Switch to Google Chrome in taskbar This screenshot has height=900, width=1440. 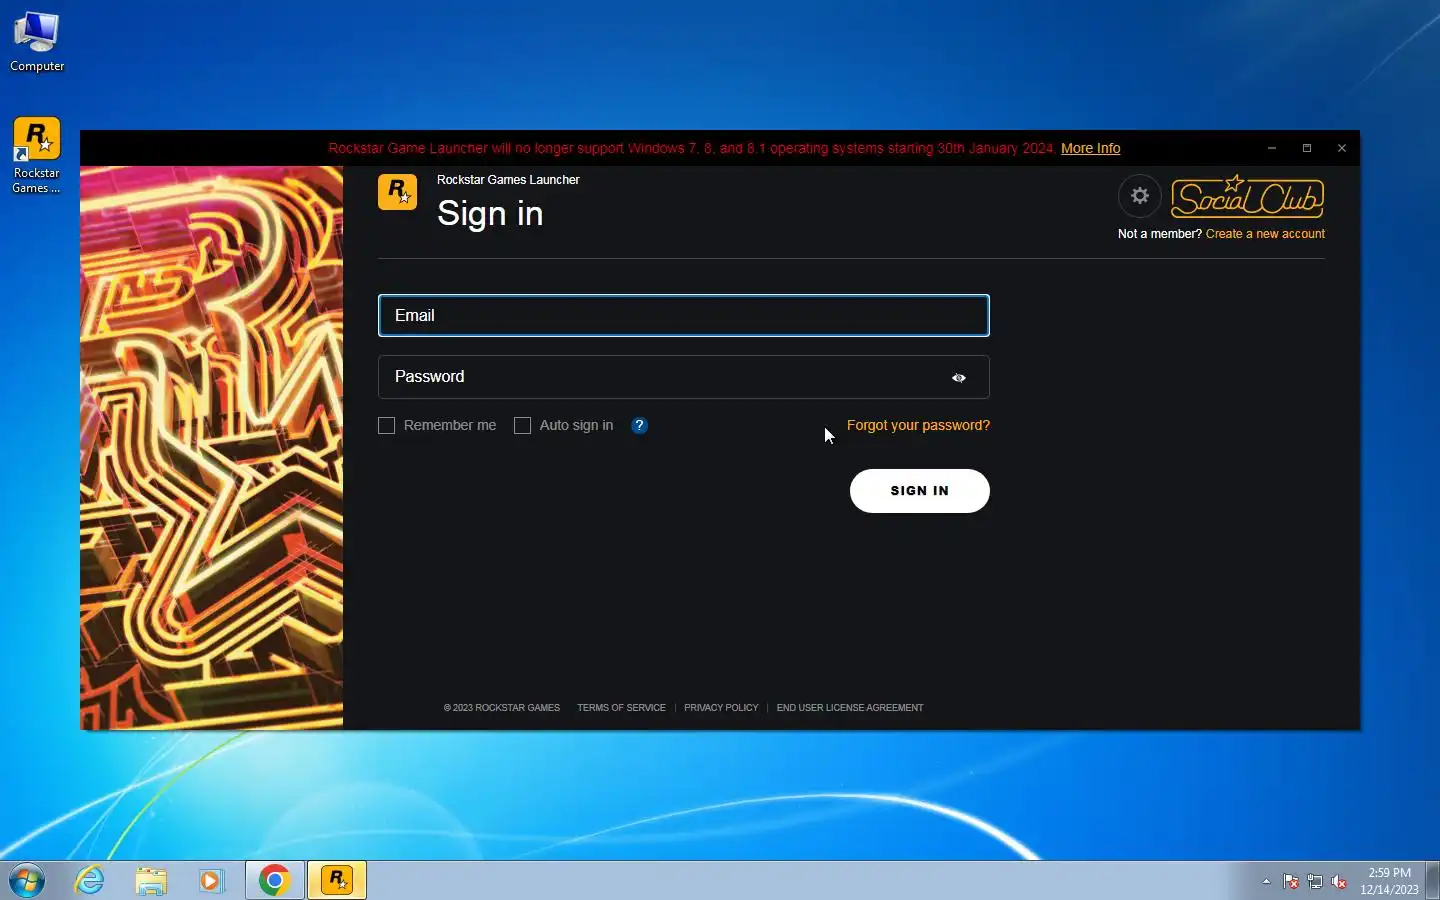click(275, 880)
